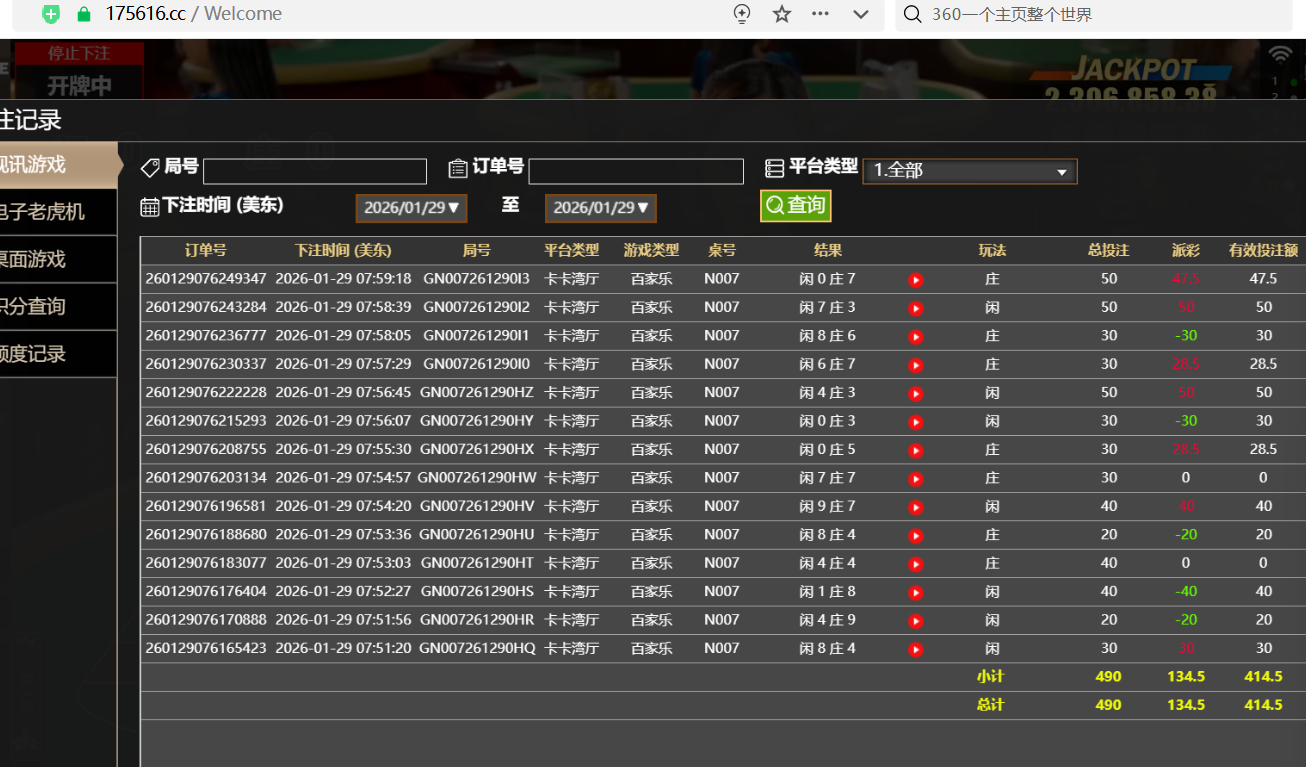Play replay for the 07:57:29 bet
Image resolution: width=1306 pixels, height=767 pixels.
point(915,365)
